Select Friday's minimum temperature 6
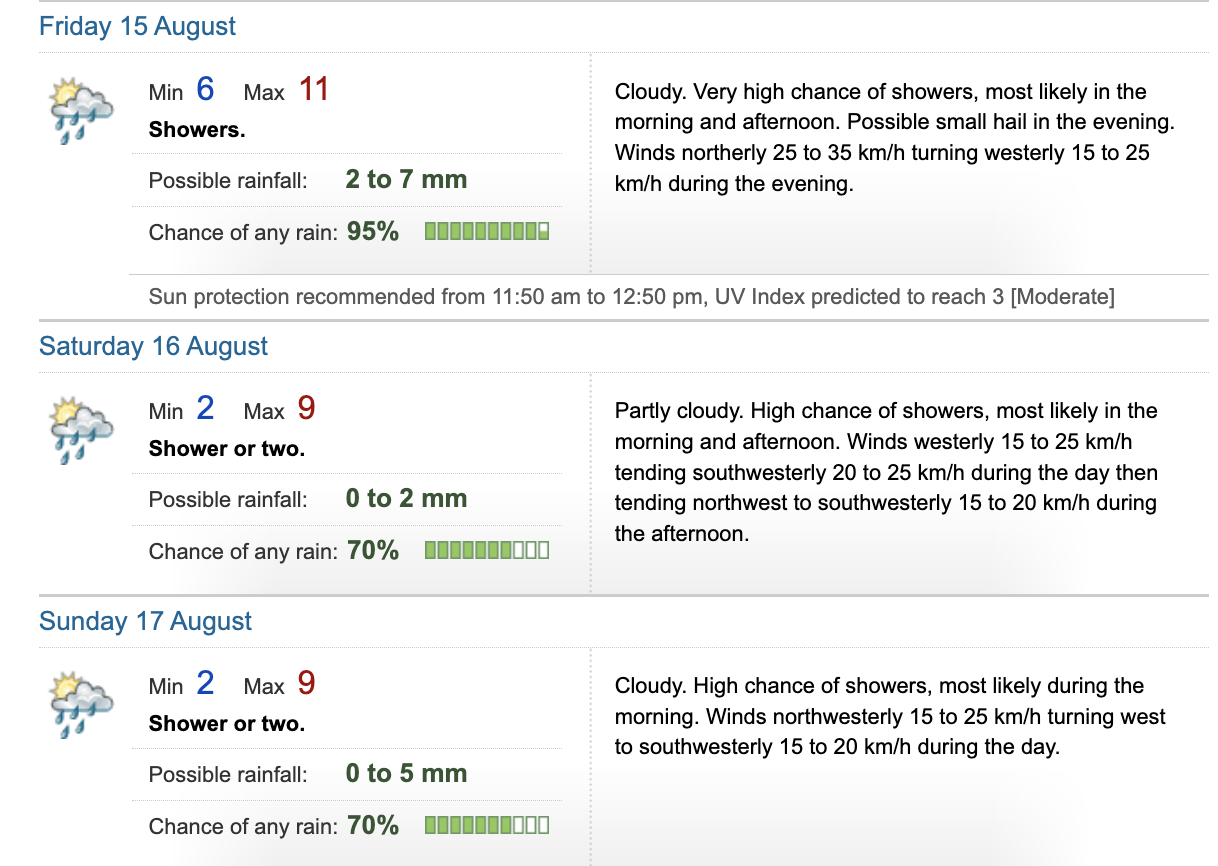1218x866 pixels. click(205, 90)
